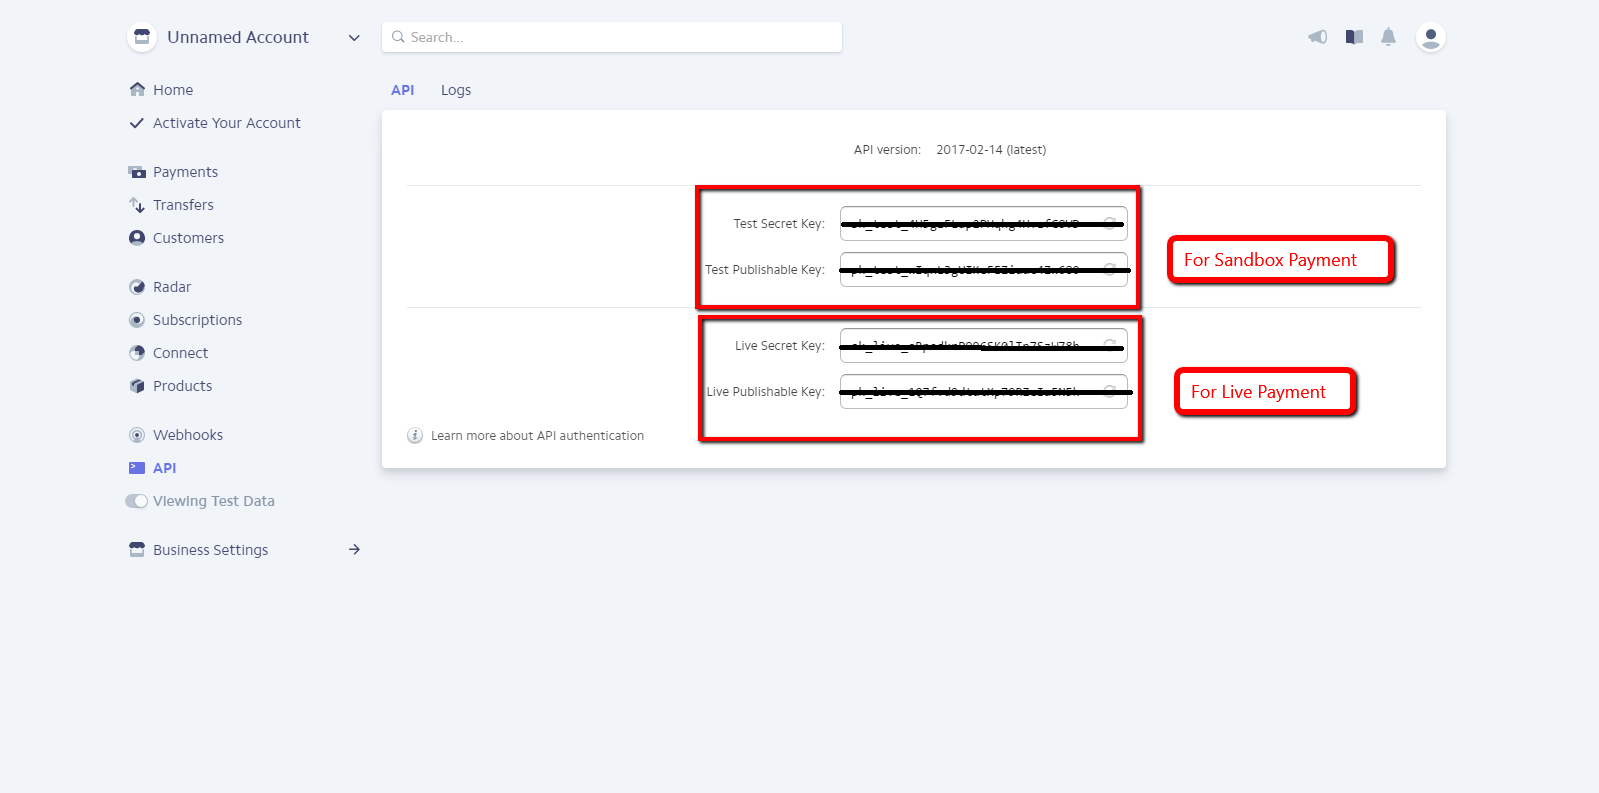
Task: Roll the Test Secret Key with refresh icon
Action: (1110, 223)
